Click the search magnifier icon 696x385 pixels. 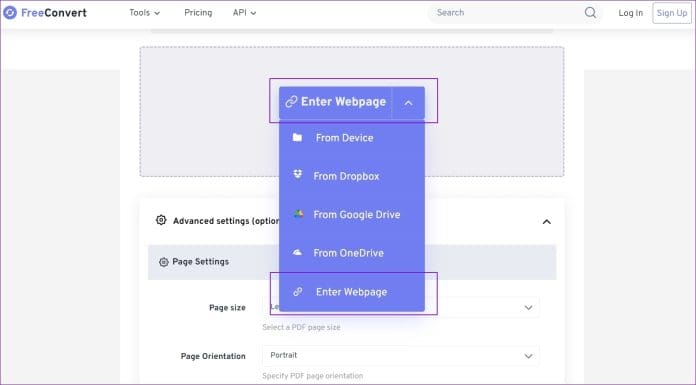[x=590, y=13]
